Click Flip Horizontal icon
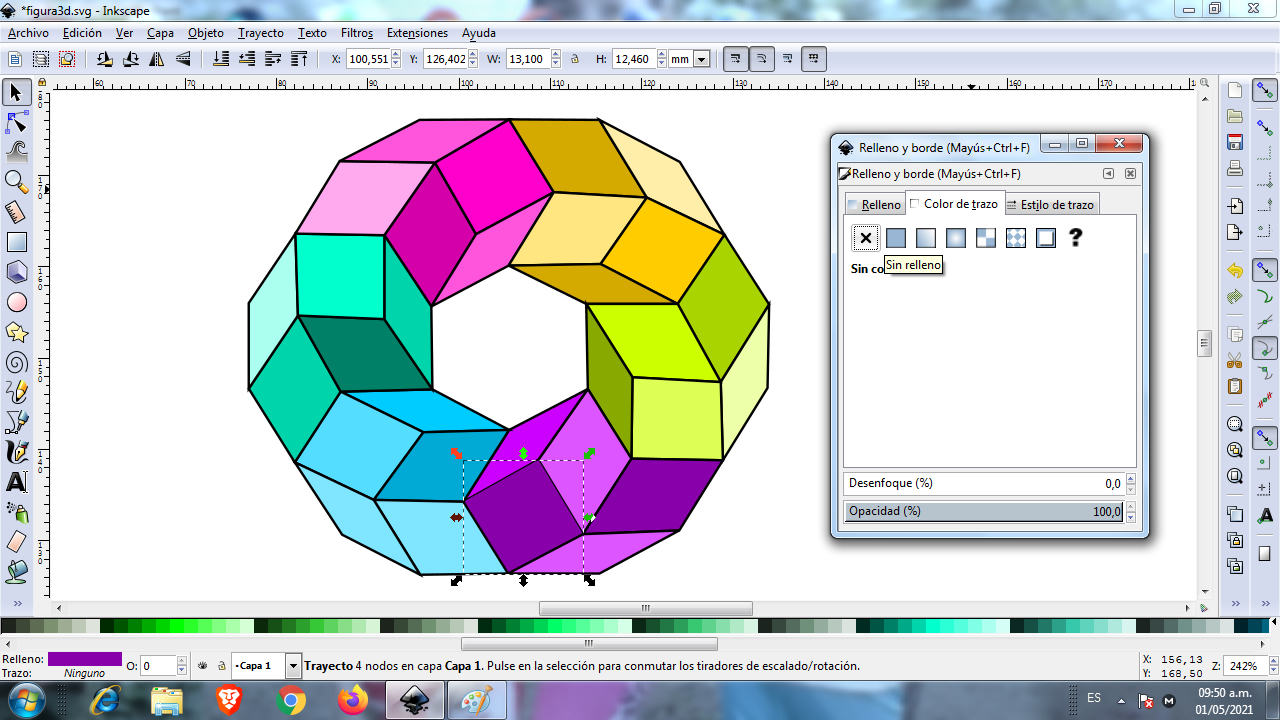Viewport: 1280px width, 720px height. (x=156, y=60)
